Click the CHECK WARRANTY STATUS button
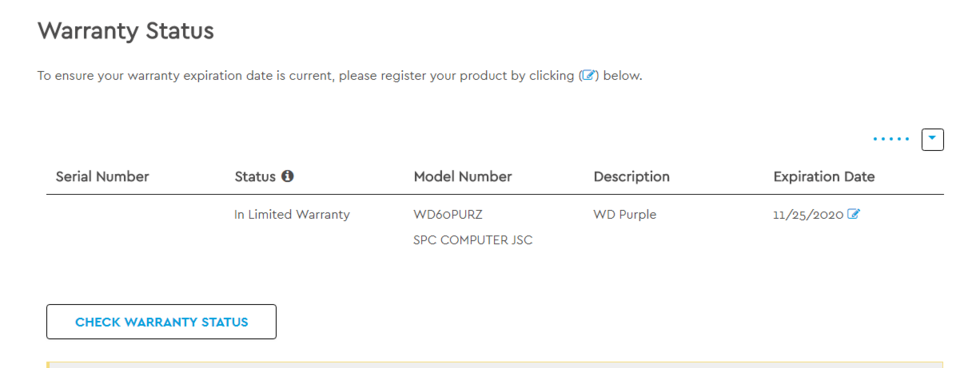The height and width of the screenshot is (368, 960). (161, 321)
